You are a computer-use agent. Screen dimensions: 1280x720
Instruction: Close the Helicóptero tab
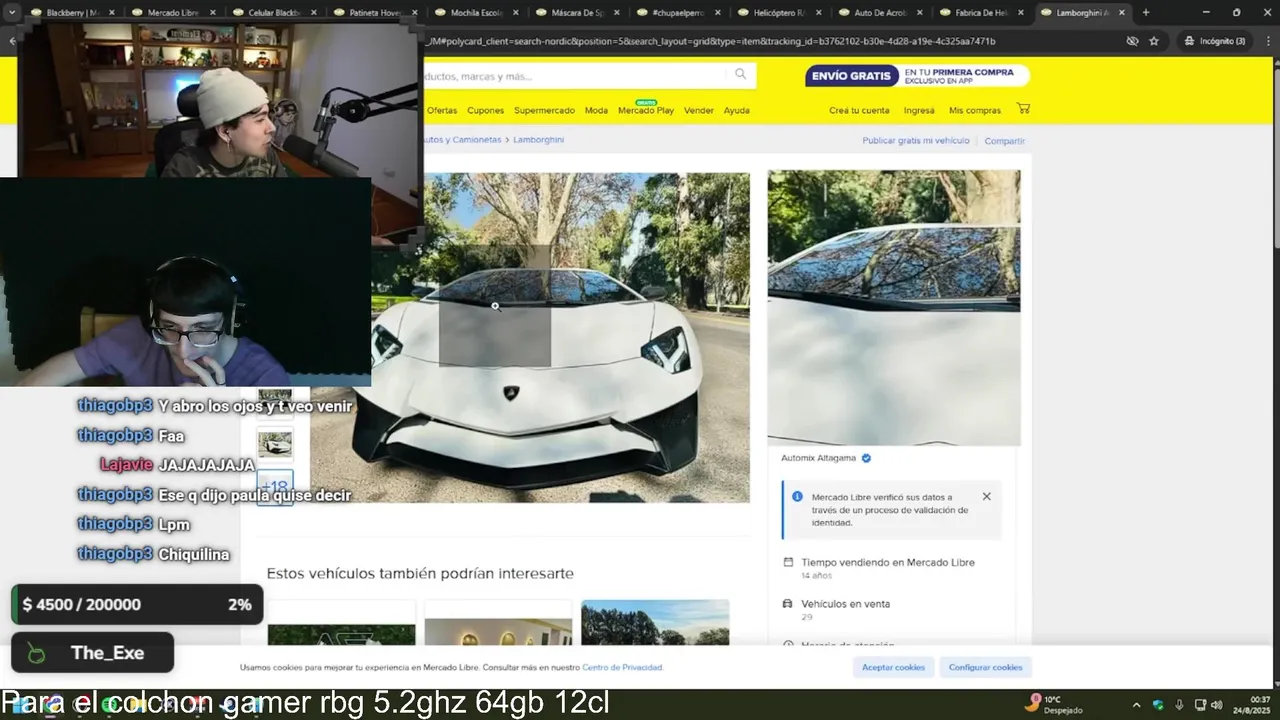click(818, 13)
